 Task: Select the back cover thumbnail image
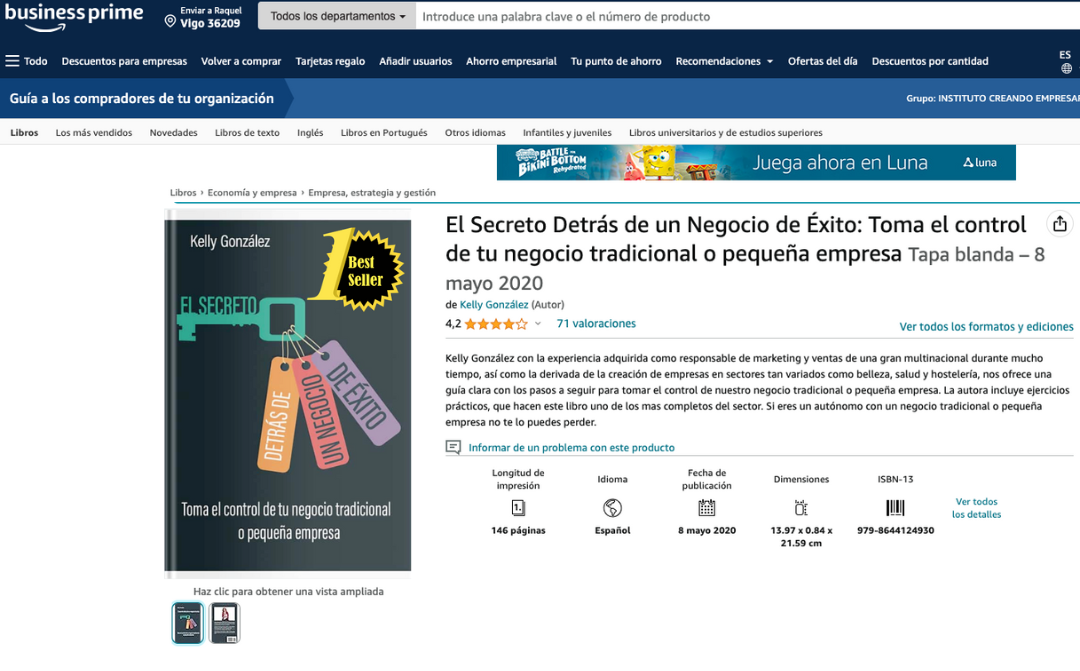click(225, 623)
